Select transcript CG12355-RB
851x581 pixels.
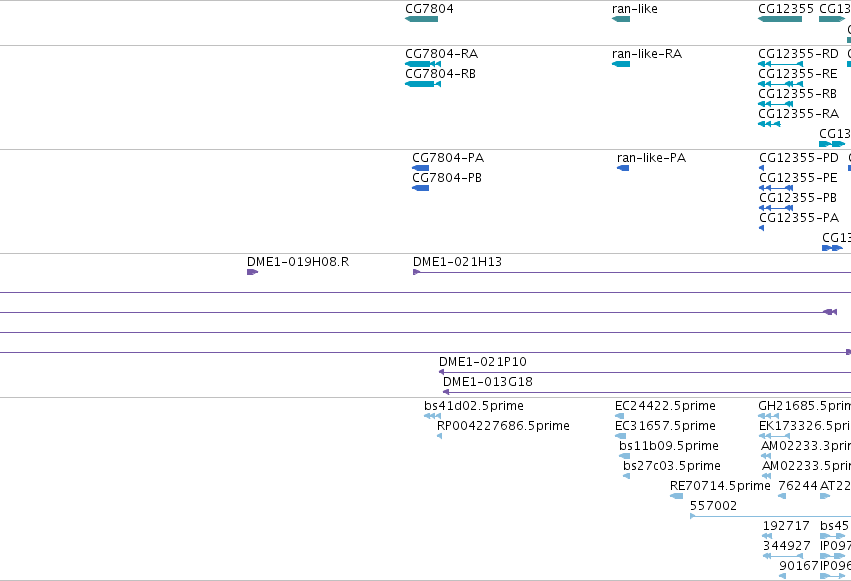coord(776,104)
